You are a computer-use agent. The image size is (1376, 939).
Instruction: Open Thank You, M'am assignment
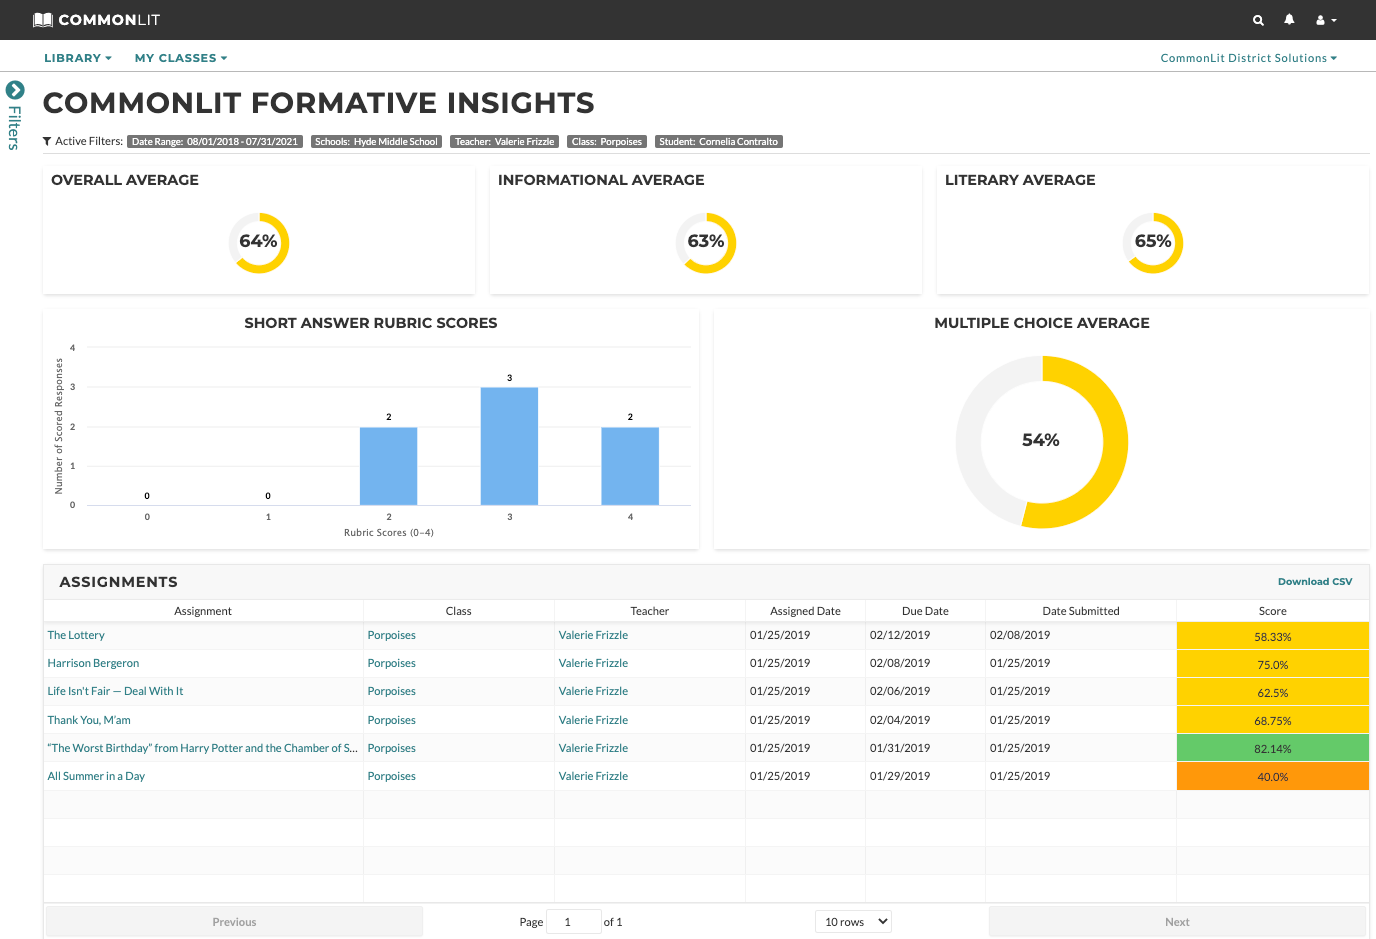click(x=89, y=721)
